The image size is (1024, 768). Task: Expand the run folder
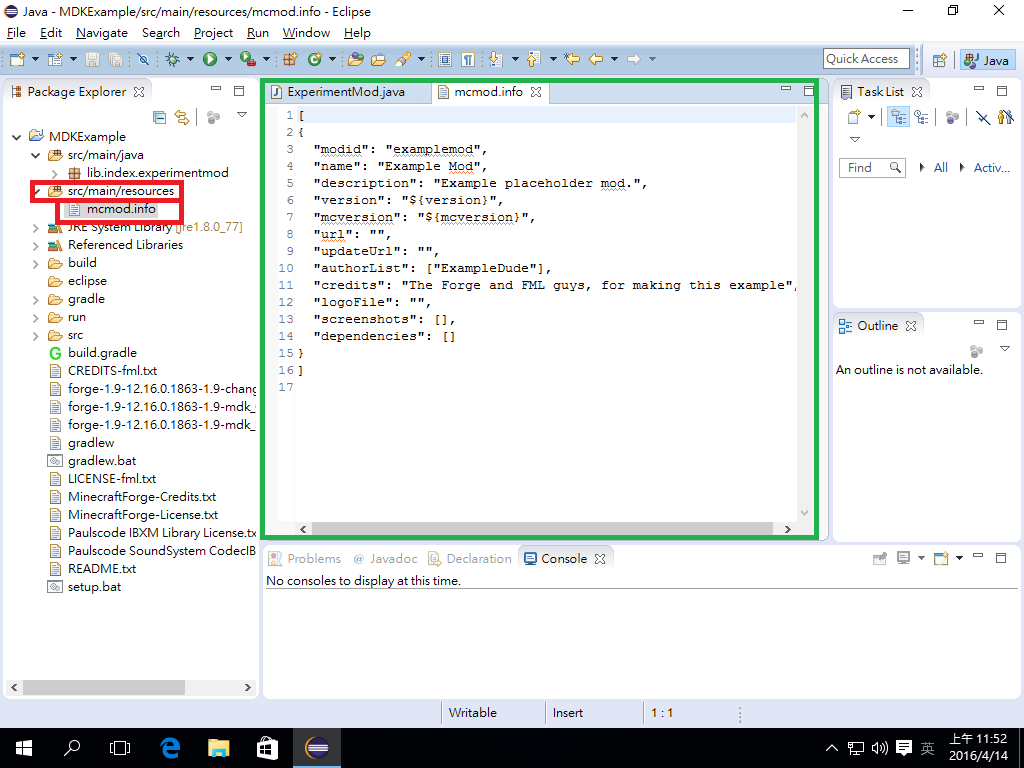point(36,318)
